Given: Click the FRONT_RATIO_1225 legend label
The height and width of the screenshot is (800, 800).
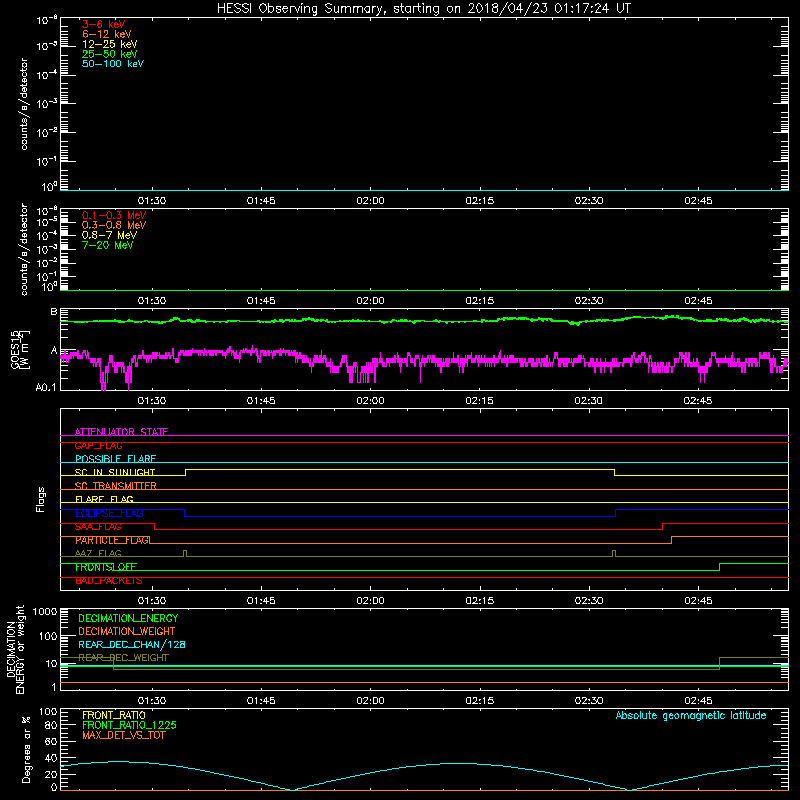Looking at the screenshot, I should 129,725.
